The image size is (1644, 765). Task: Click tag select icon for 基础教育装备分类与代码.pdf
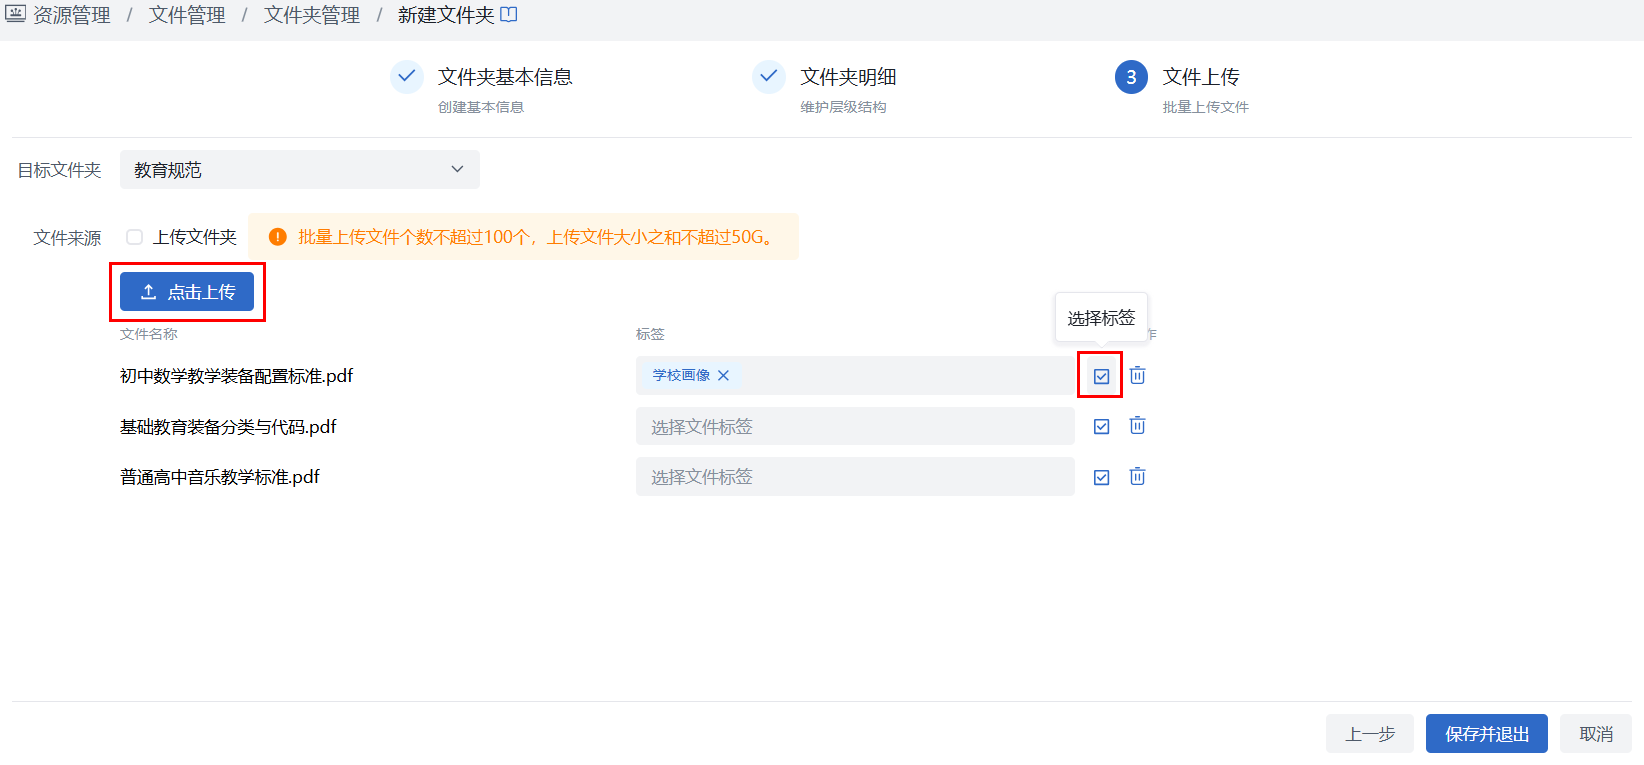click(1101, 427)
